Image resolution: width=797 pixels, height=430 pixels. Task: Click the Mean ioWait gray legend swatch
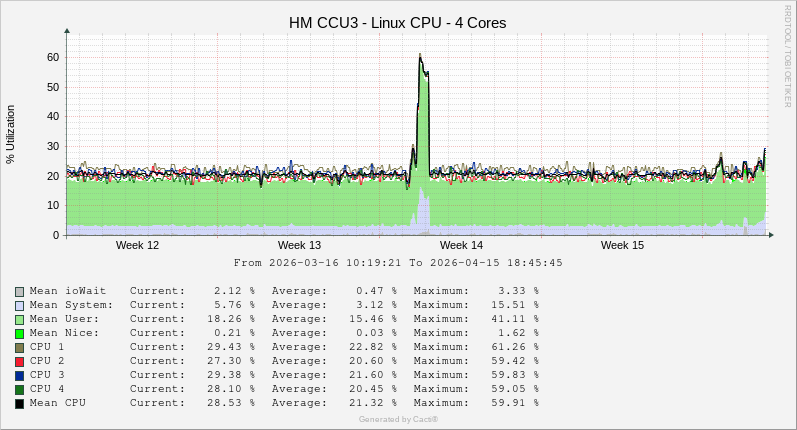pos(20,291)
